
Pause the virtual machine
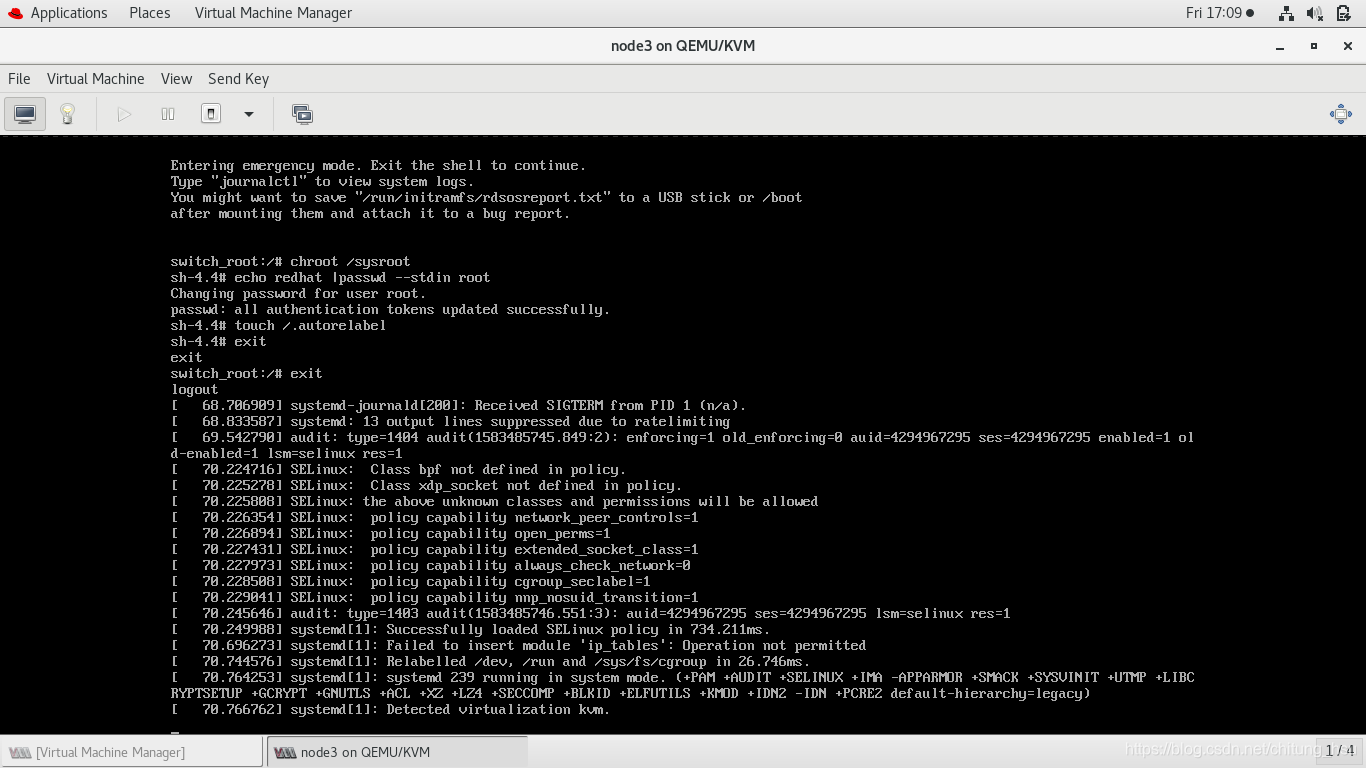click(x=168, y=114)
